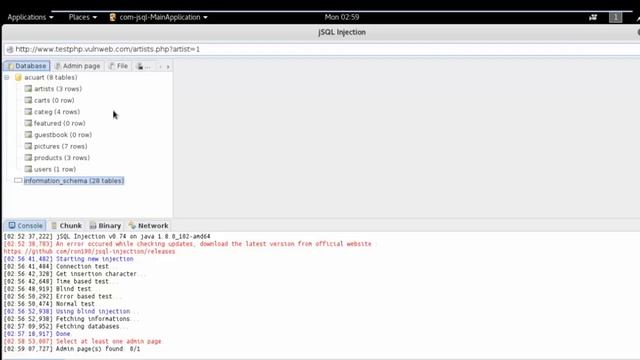Open the Applications menu
Image resolution: width=640 pixels, height=360 pixels.
(x=30, y=17)
